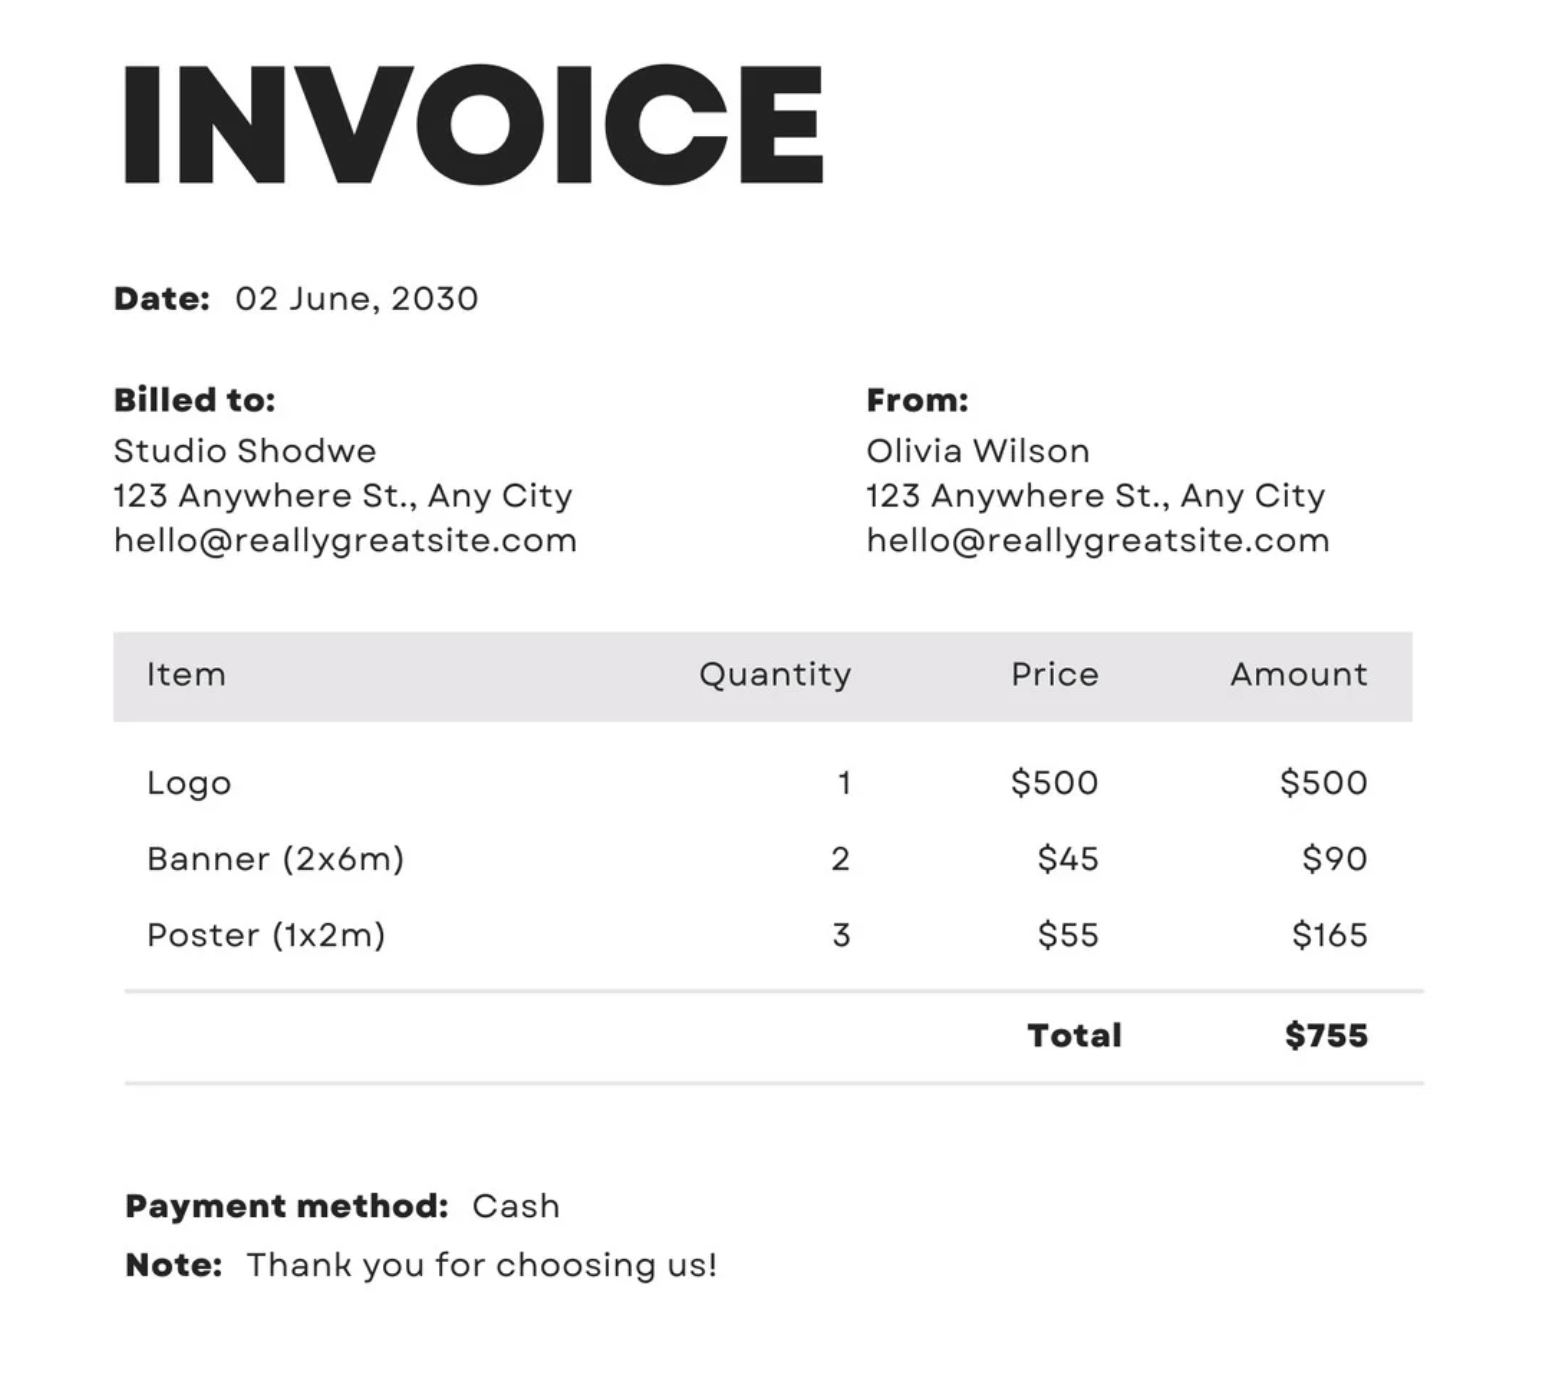Click the $45 banner price
This screenshot has height=1374, width=1552.
(1067, 859)
